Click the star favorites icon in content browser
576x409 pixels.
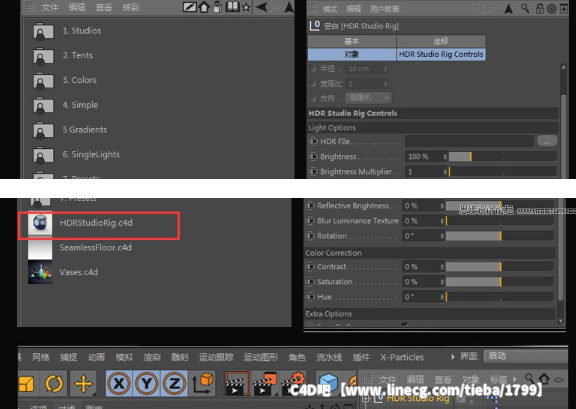tap(246, 7)
